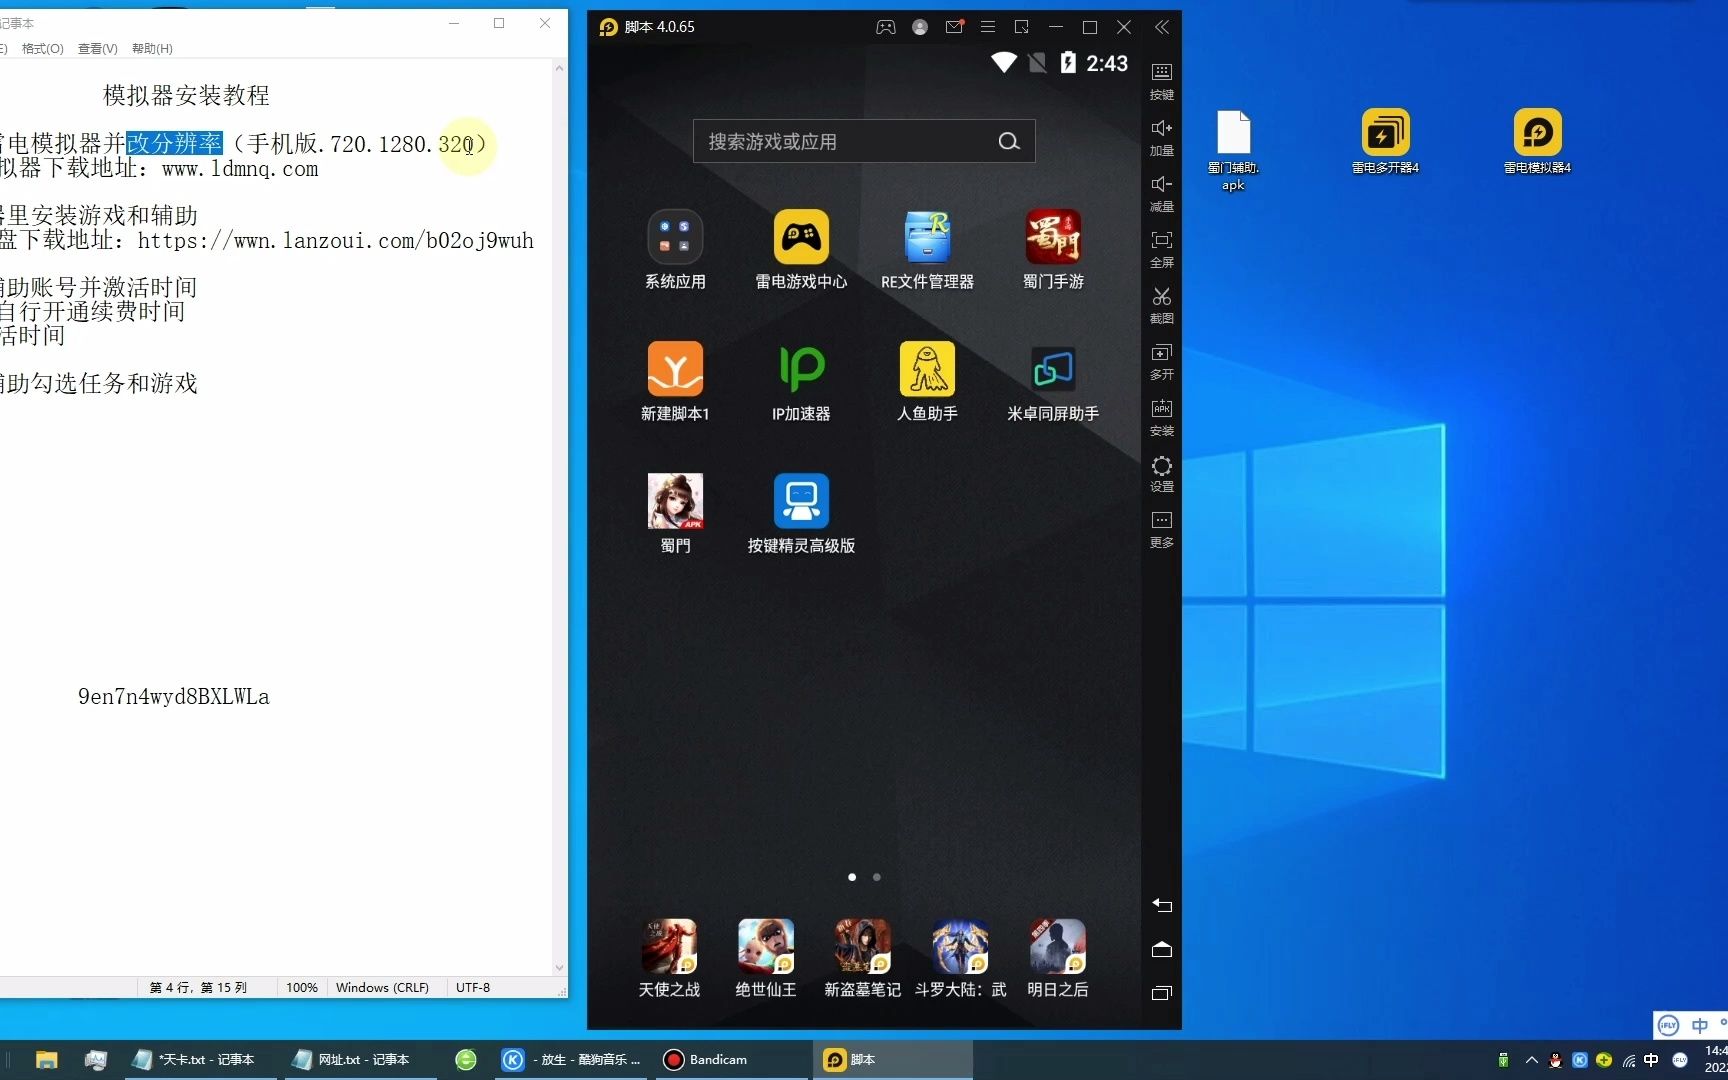1728x1080 pixels.
Task: Open the 查看(V) menu in Notepad
Action: tap(97, 48)
